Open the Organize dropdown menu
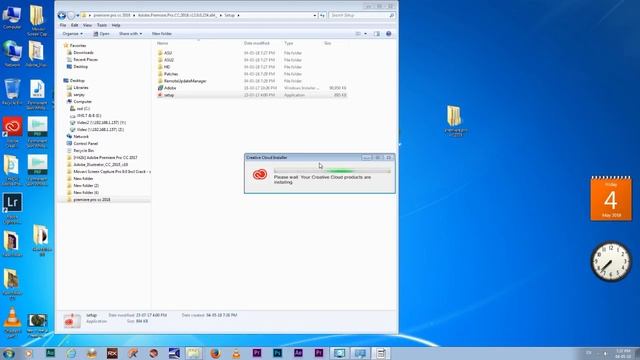The height and width of the screenshot is (360, 640). (x=73, y=34)
